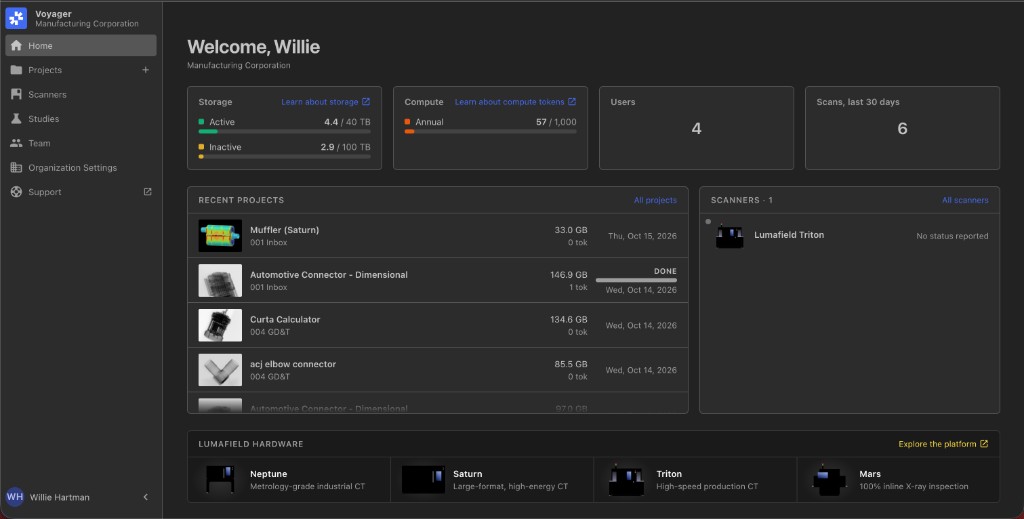Screen dimensions: 1024x519
Task: Select the acj elbow connector project name
Action: point(293,364)
